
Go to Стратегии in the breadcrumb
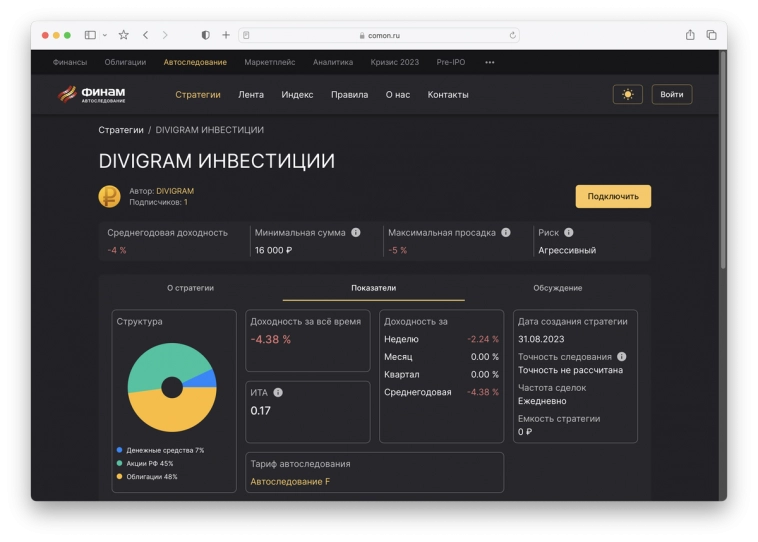(x=121, y=130)
